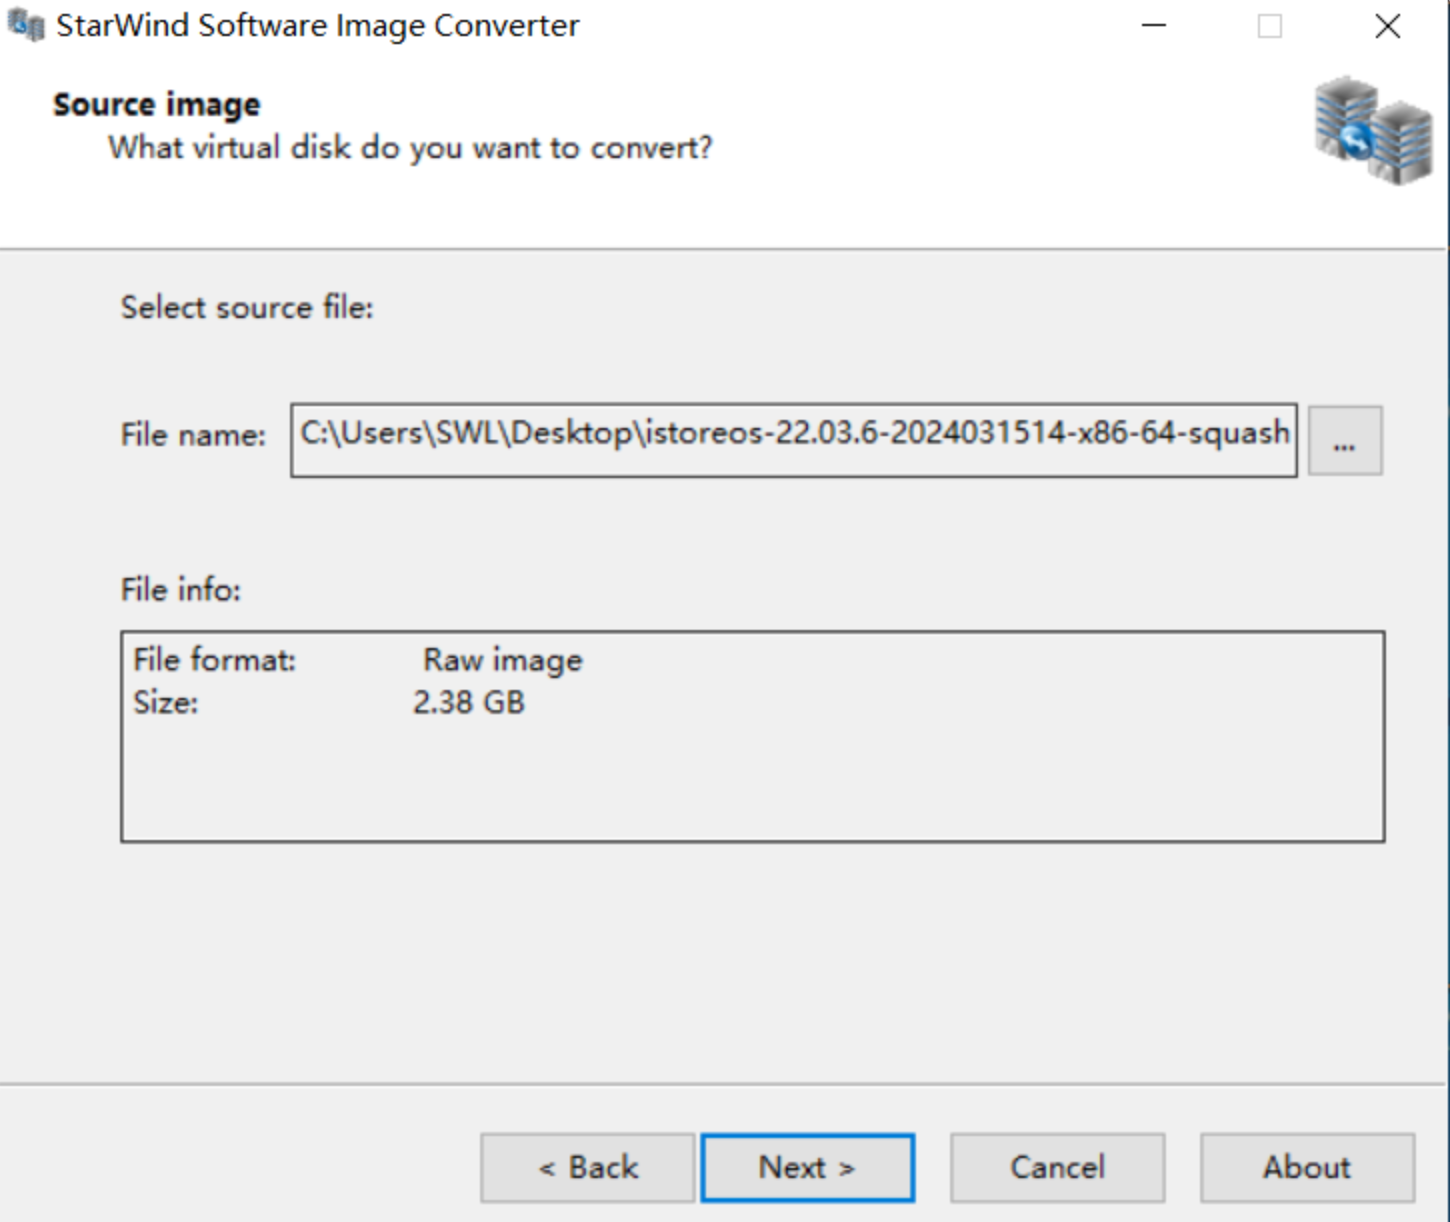Go to the previous step with Back
The height and width of the screenshot is (1222, 1450).
coord(587,1167)
